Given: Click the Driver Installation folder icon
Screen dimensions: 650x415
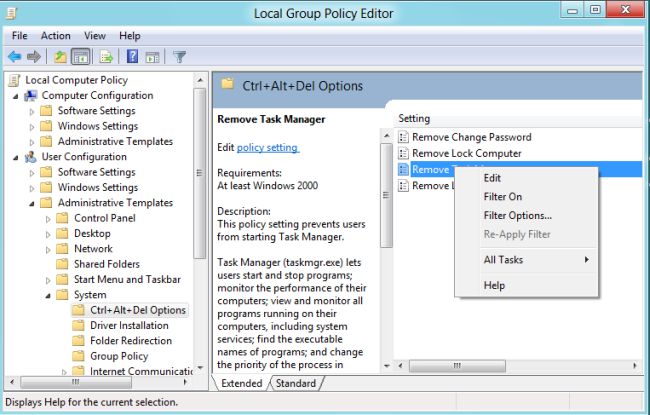Looking at the screenshot, I should point(78,325).
